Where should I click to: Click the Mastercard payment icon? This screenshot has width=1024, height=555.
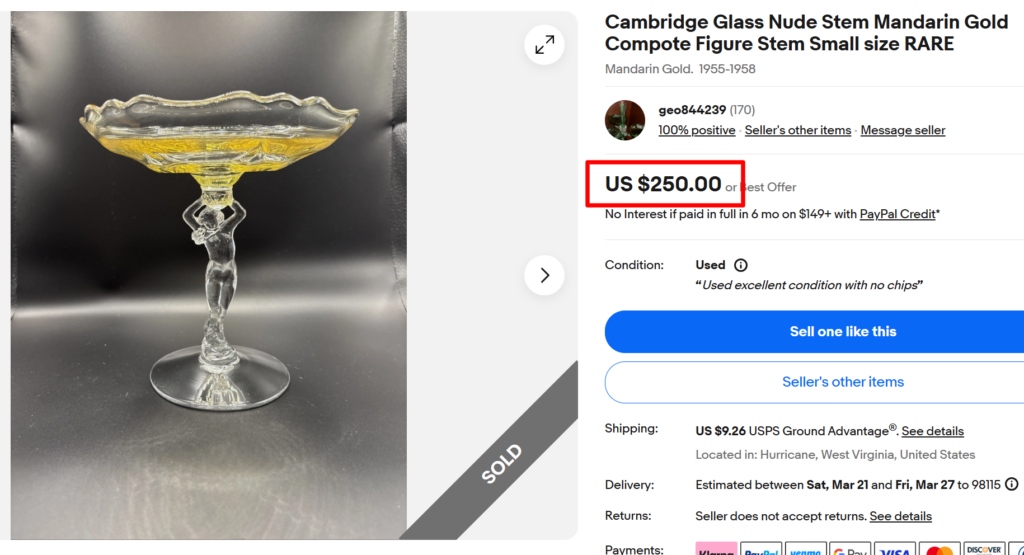(x=939, y=549)
